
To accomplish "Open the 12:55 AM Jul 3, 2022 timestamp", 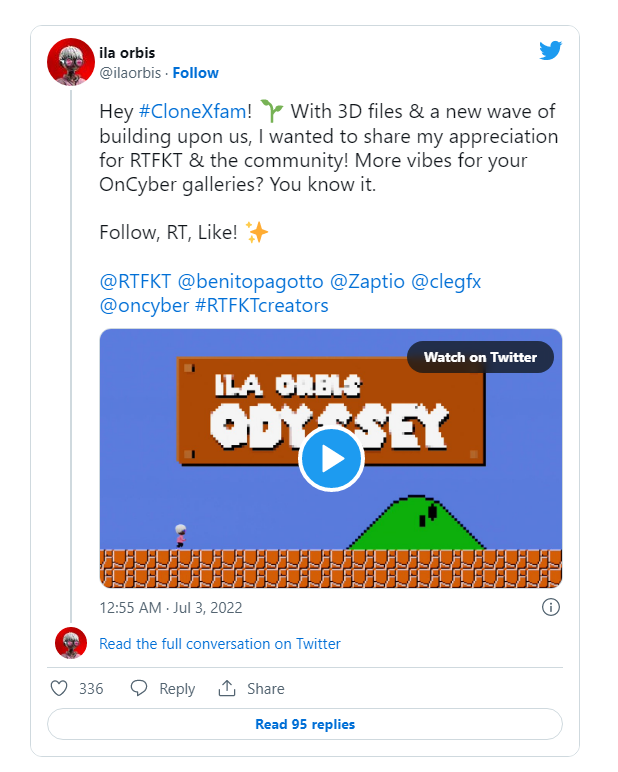I will coord(171,608).
